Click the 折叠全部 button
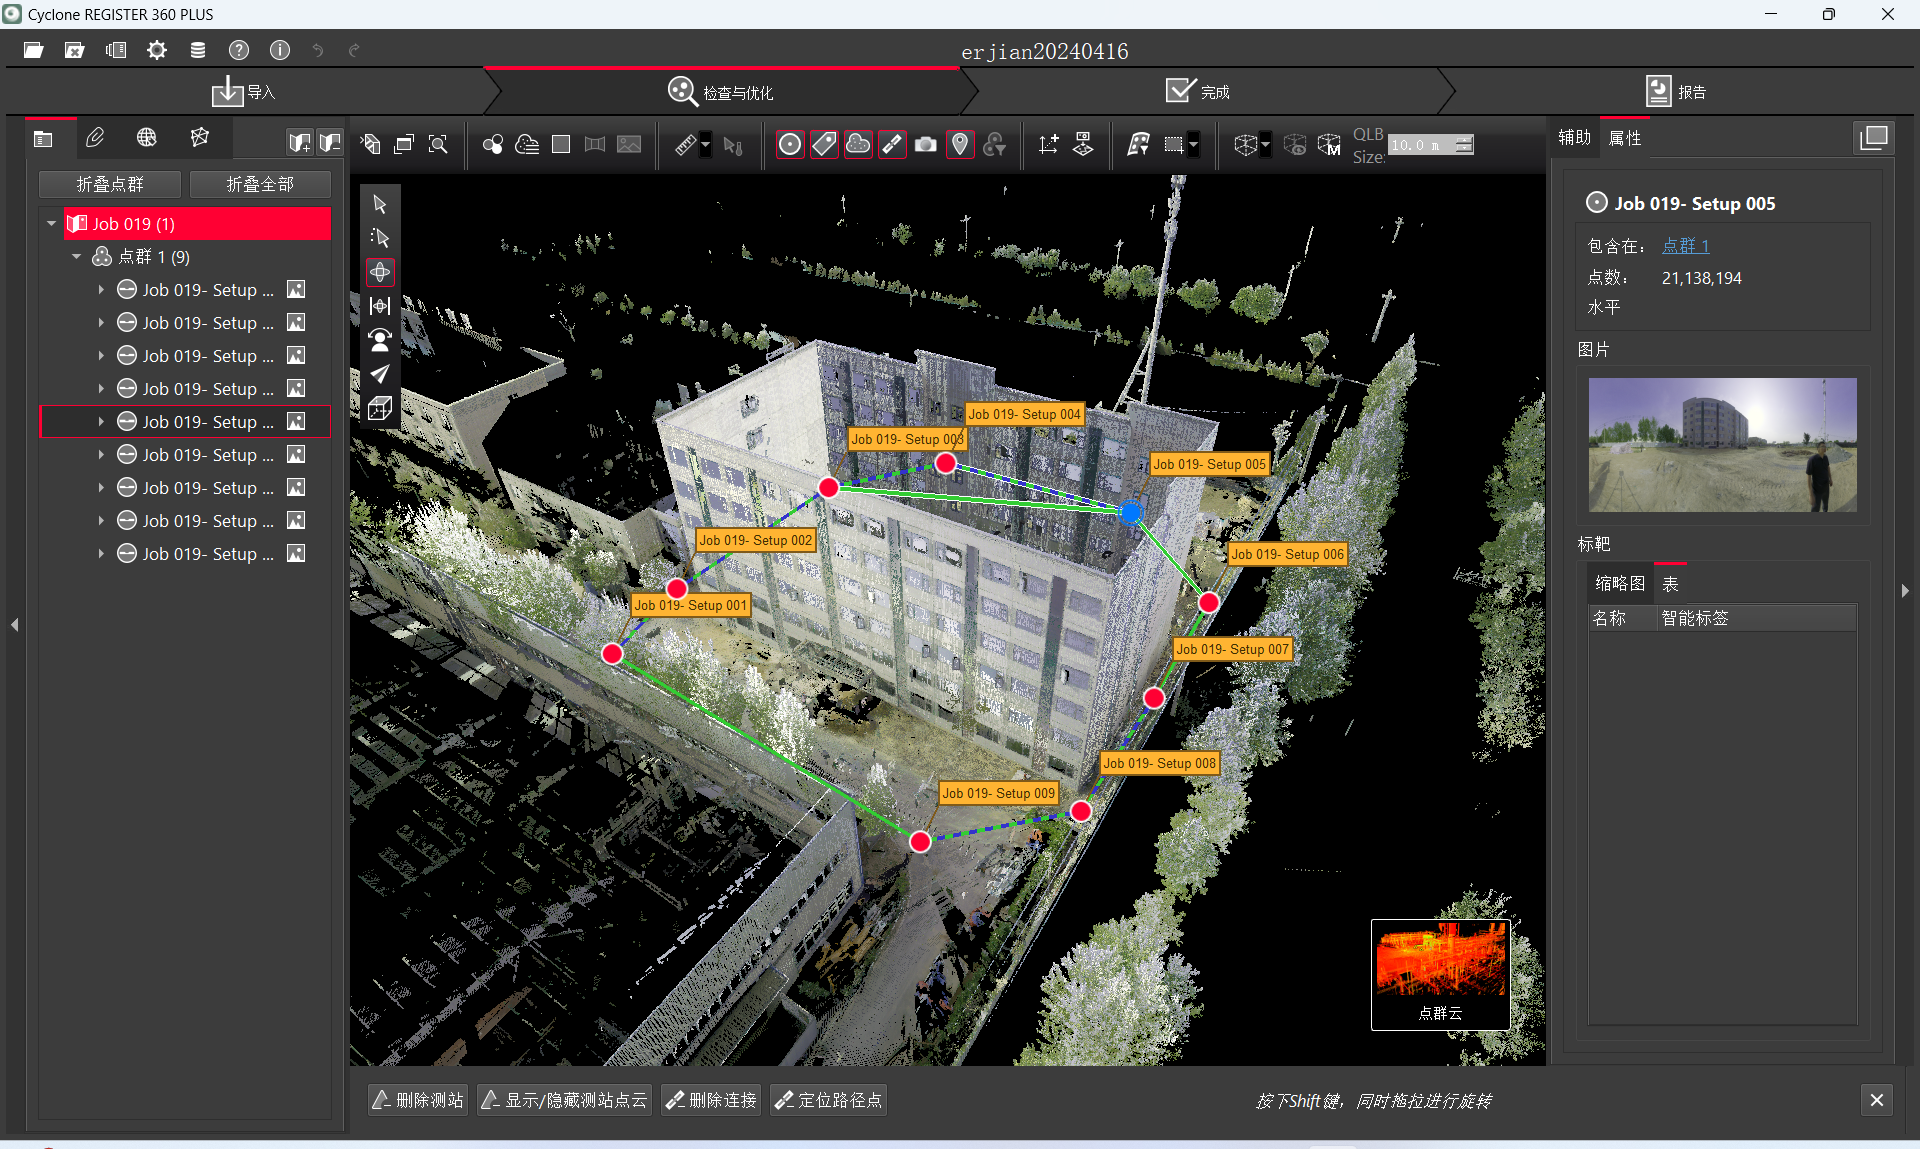 pos(260,184)
